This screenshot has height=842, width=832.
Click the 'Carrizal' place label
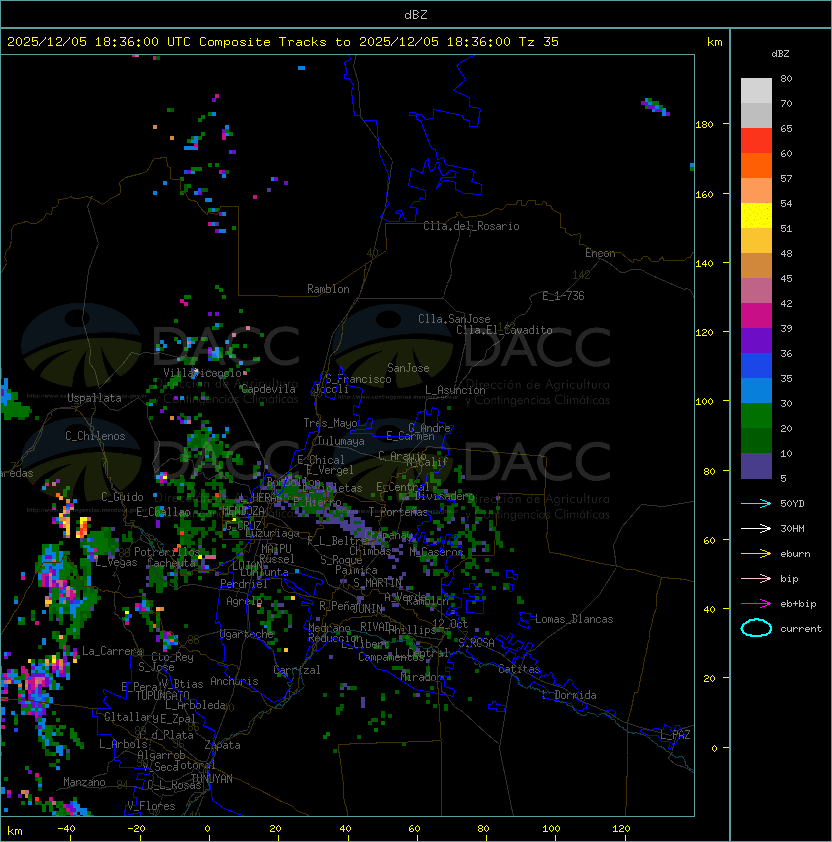click(x=297, y=670)
